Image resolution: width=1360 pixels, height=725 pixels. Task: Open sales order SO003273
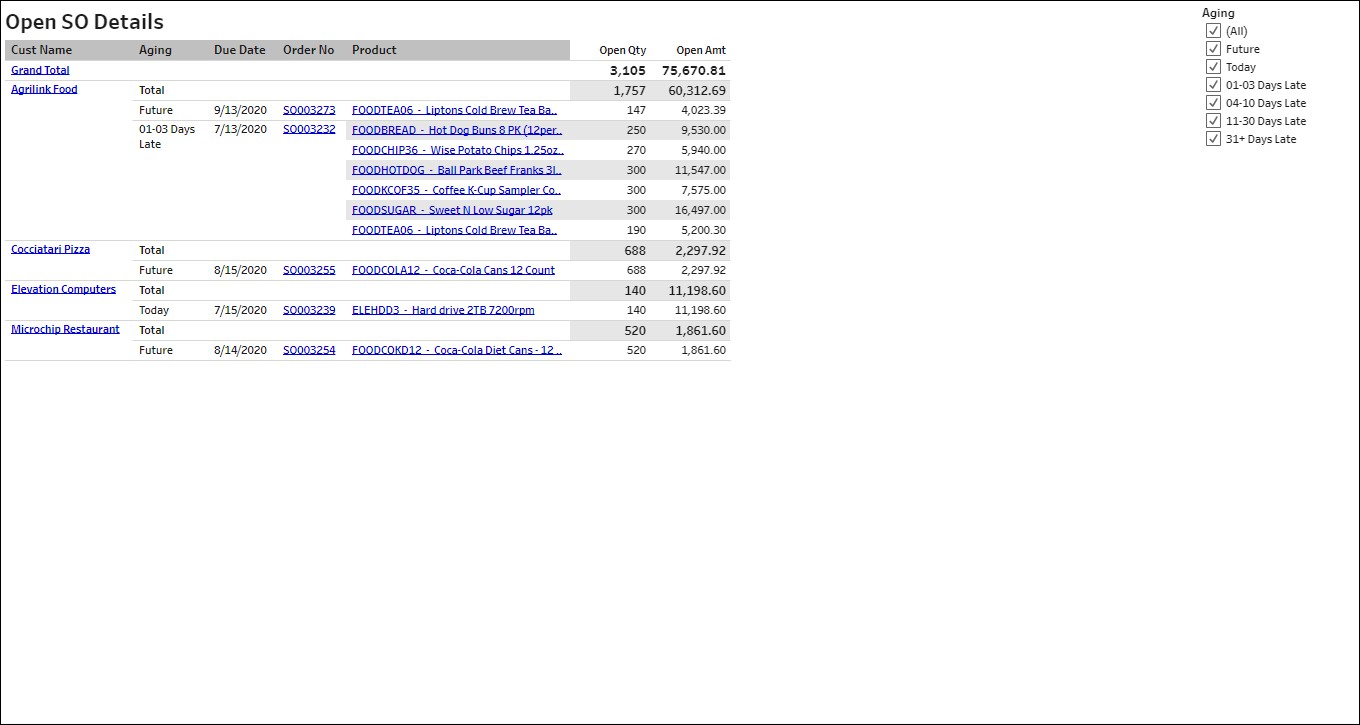tap(309, 110)
